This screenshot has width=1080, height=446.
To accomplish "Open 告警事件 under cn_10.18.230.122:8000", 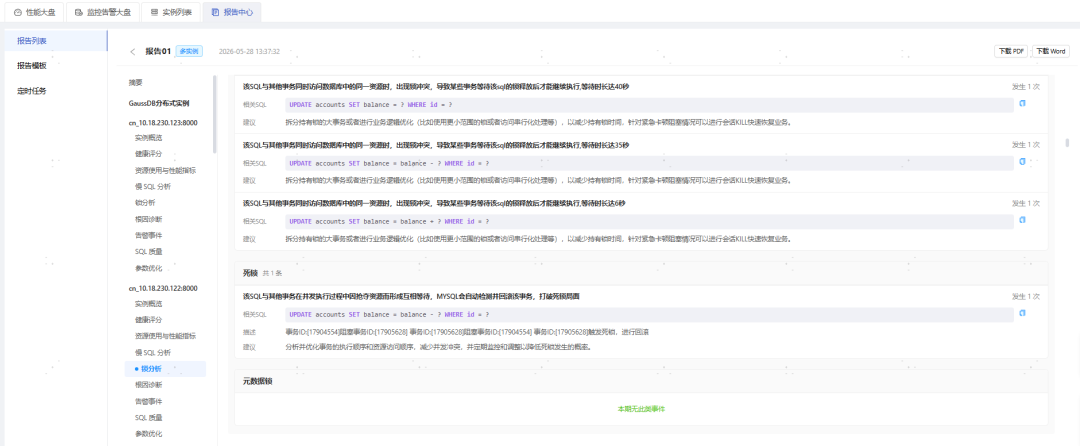I will (x=148, y=401).
